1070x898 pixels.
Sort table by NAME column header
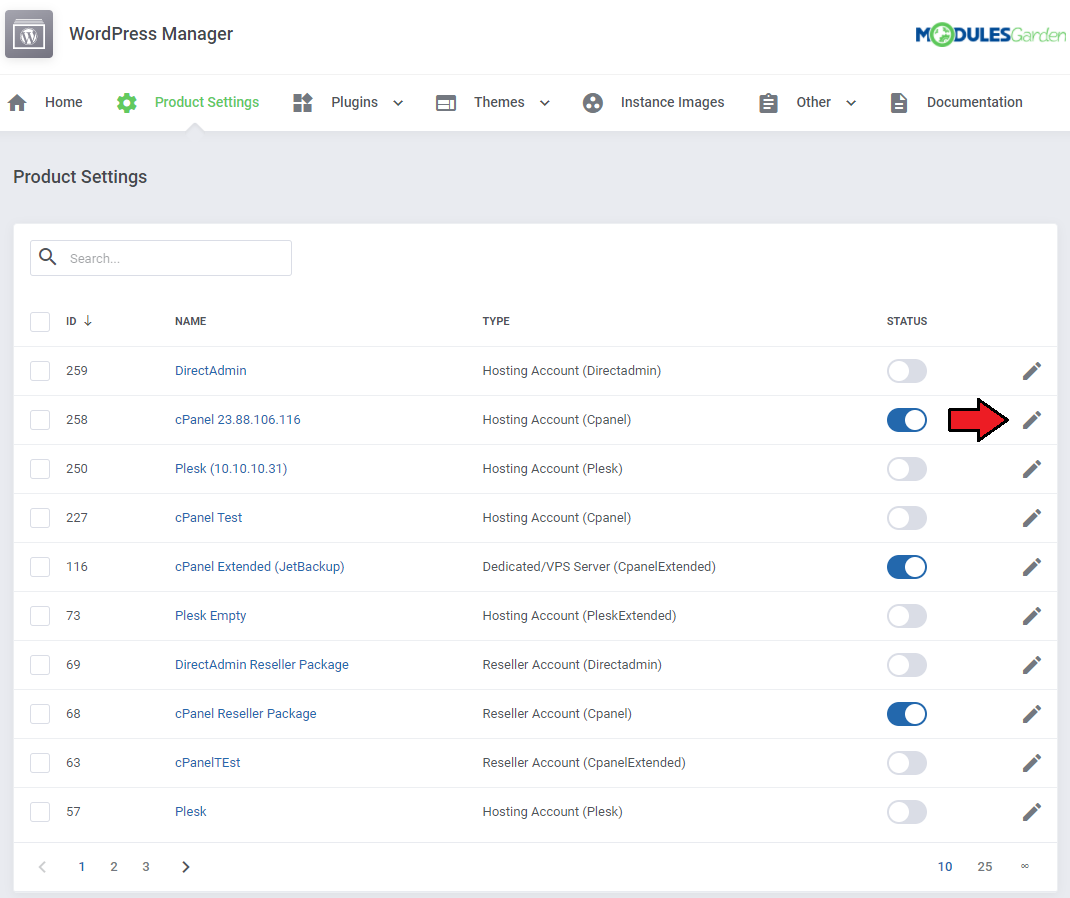pos(190,321)
